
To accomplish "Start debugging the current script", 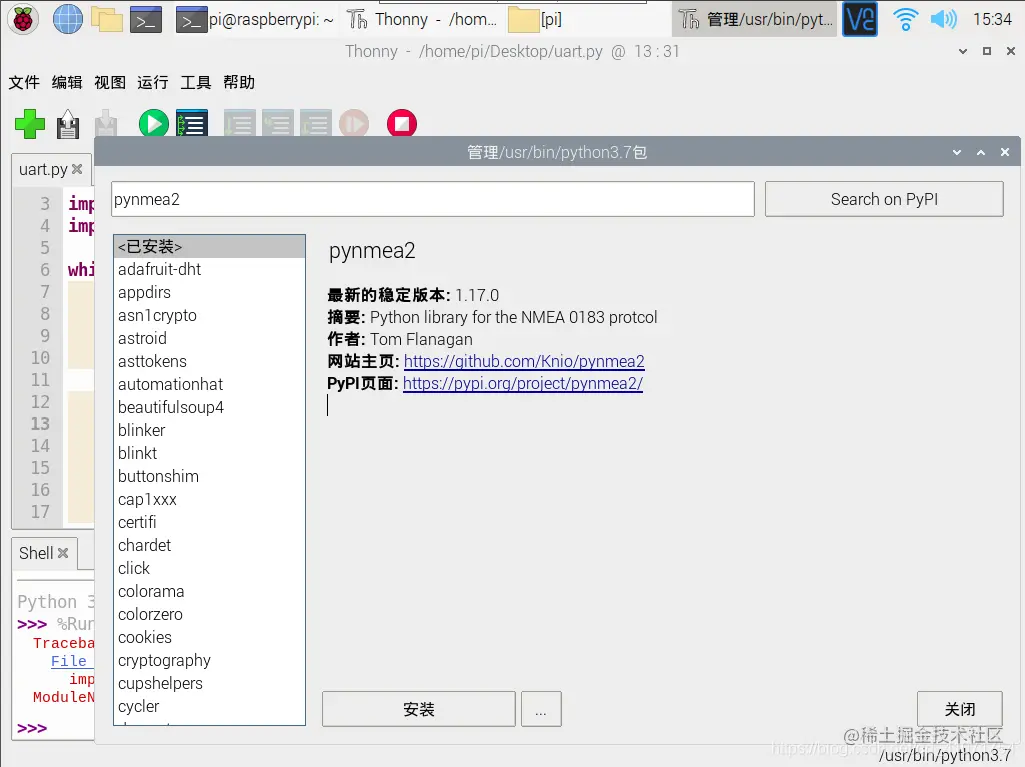I will click(192, 124).
